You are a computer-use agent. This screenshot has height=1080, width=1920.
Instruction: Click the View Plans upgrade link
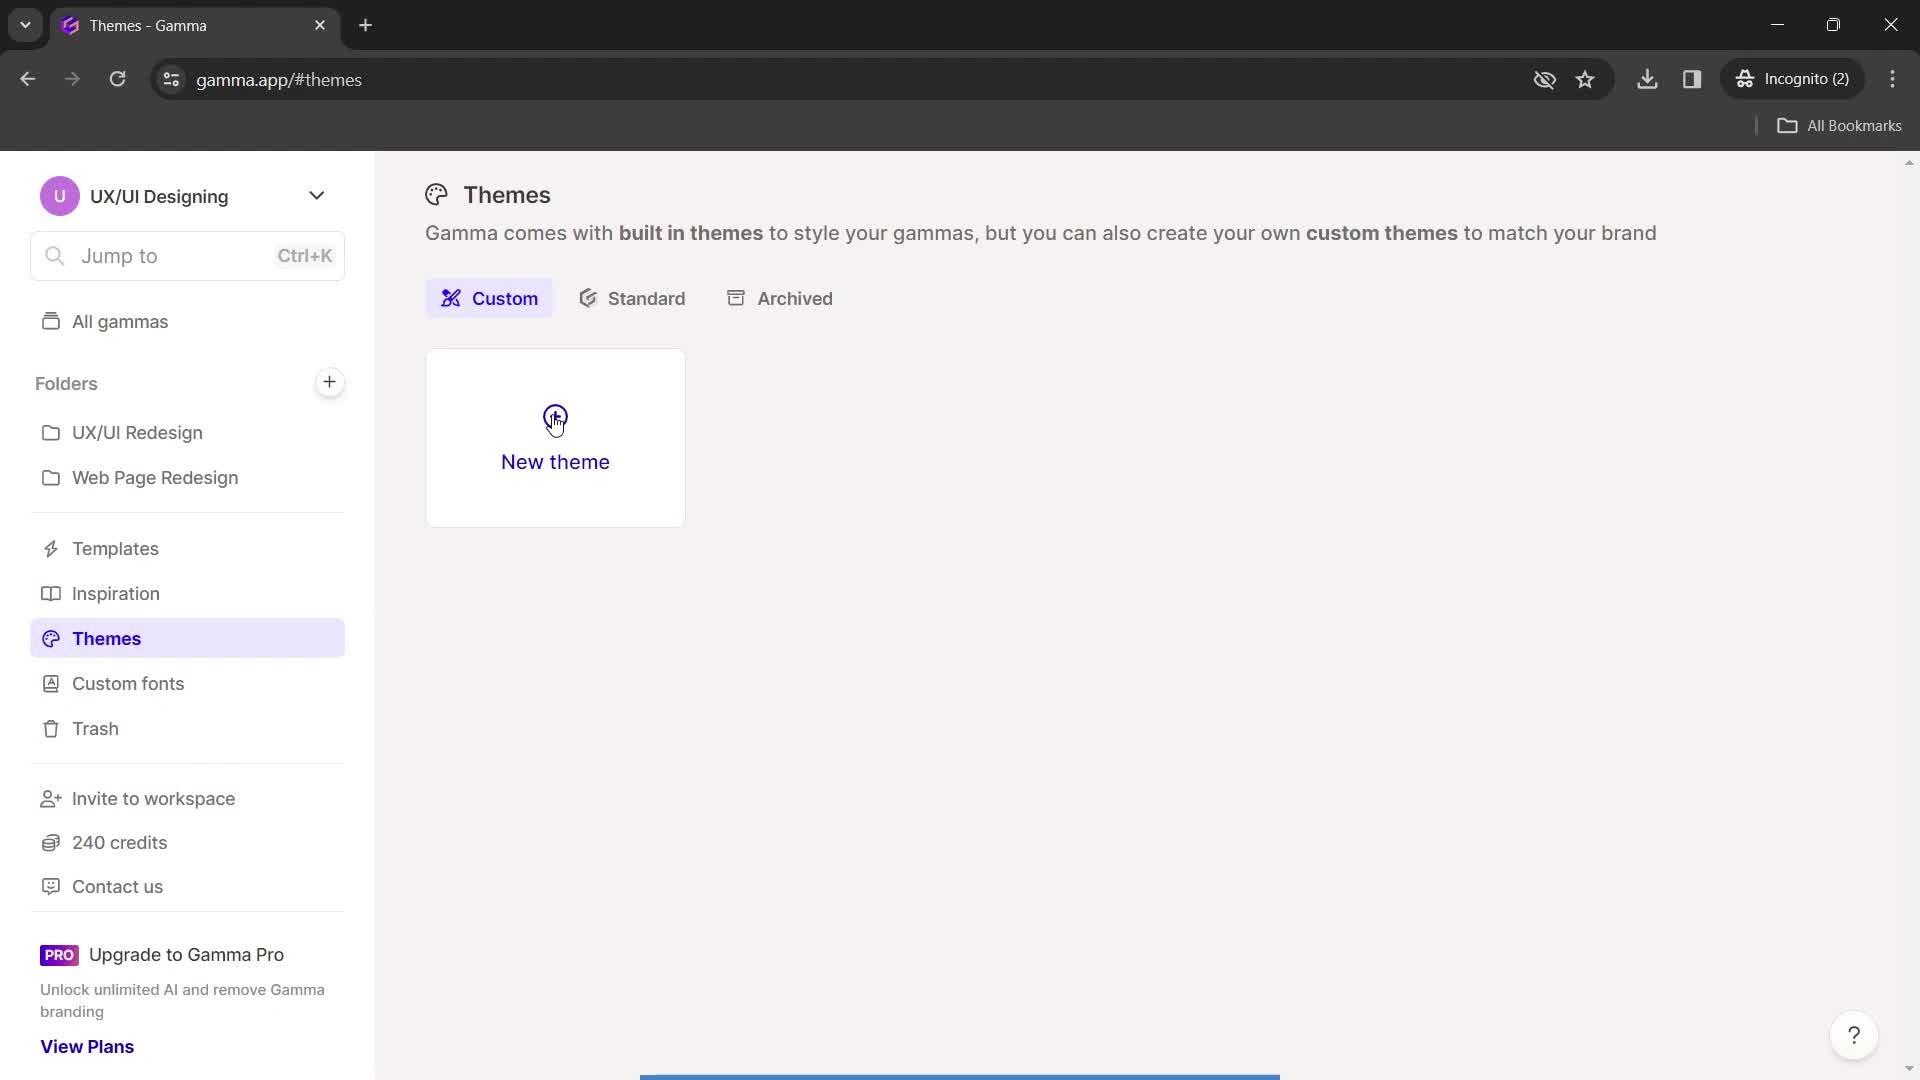[87, 1046]
